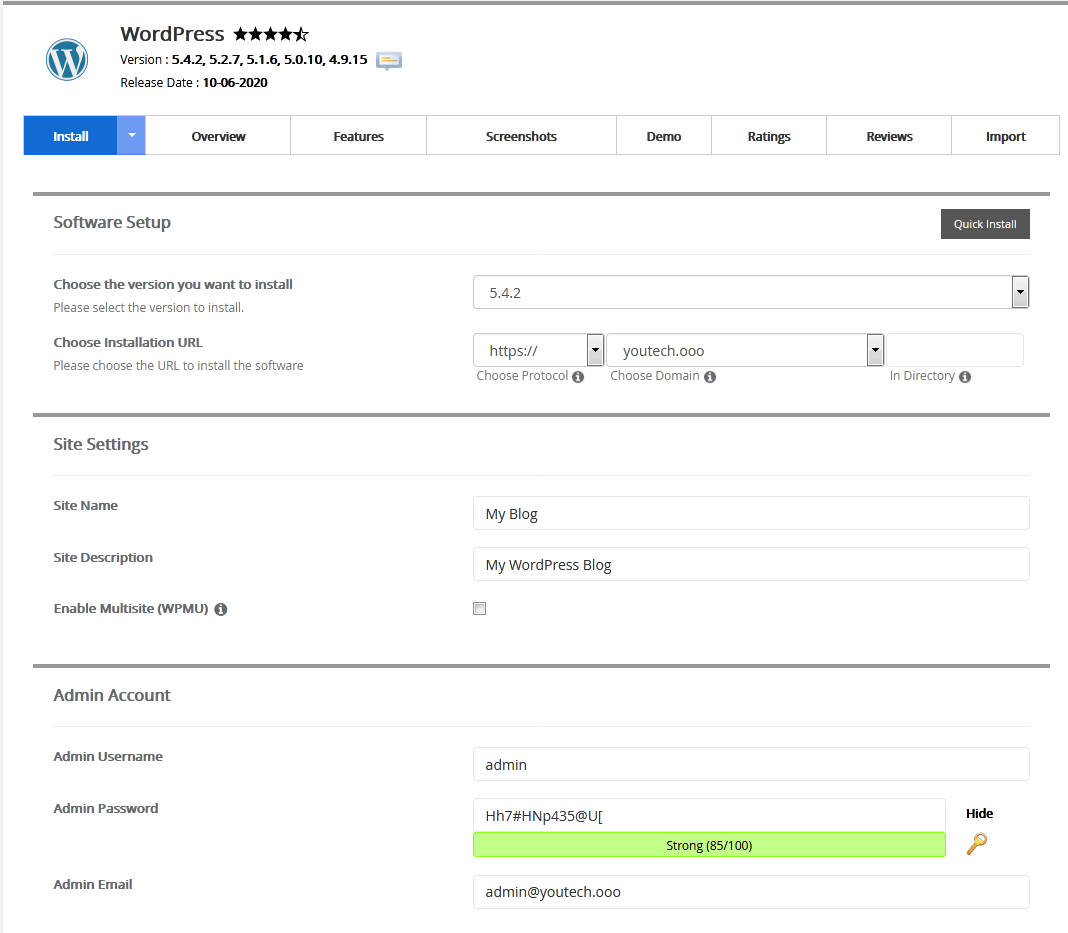Screen dimensions: 1068x933
Task: Click the Admin Username field
Action: pos(751,764)
